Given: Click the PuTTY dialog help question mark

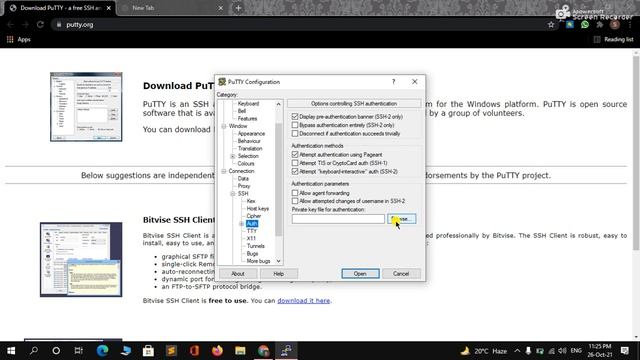Looking at the screenshot, I should [x=393, y=82].
